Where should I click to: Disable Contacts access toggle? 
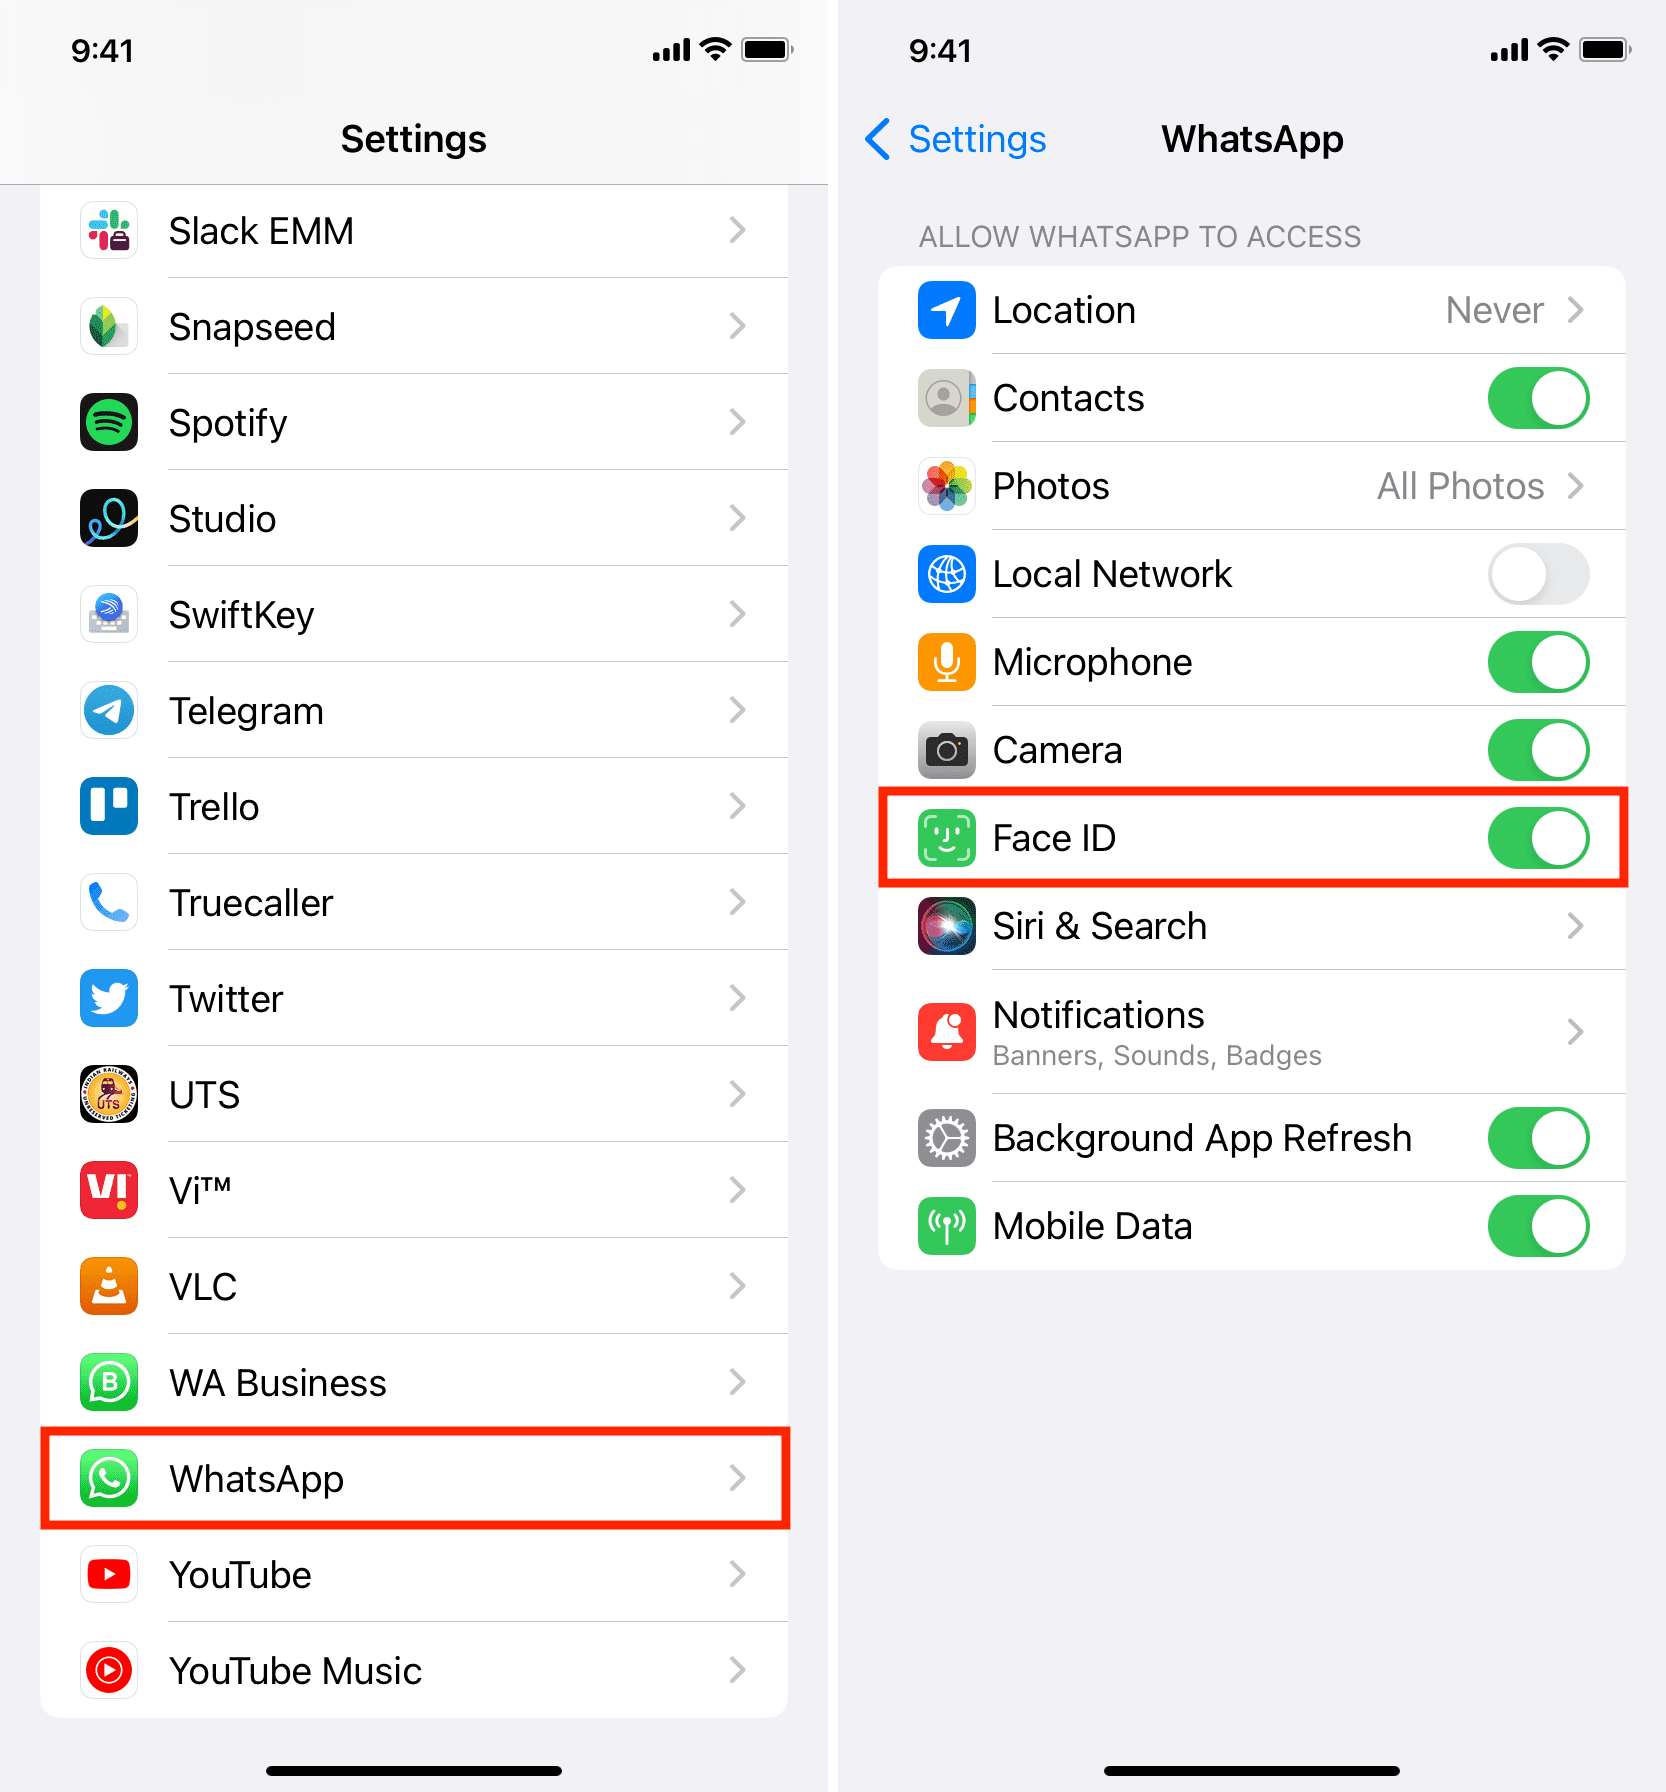click(1538, 398)
